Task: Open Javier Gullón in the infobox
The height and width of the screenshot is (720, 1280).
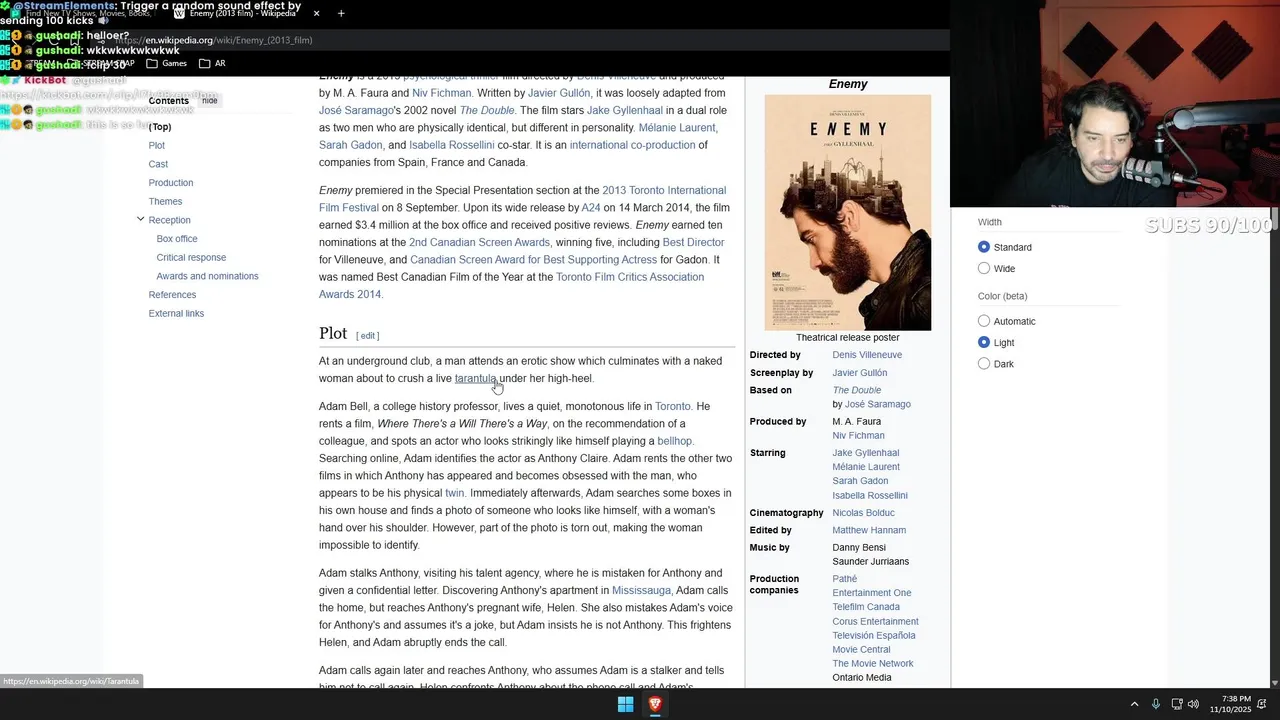Action: 859,373
